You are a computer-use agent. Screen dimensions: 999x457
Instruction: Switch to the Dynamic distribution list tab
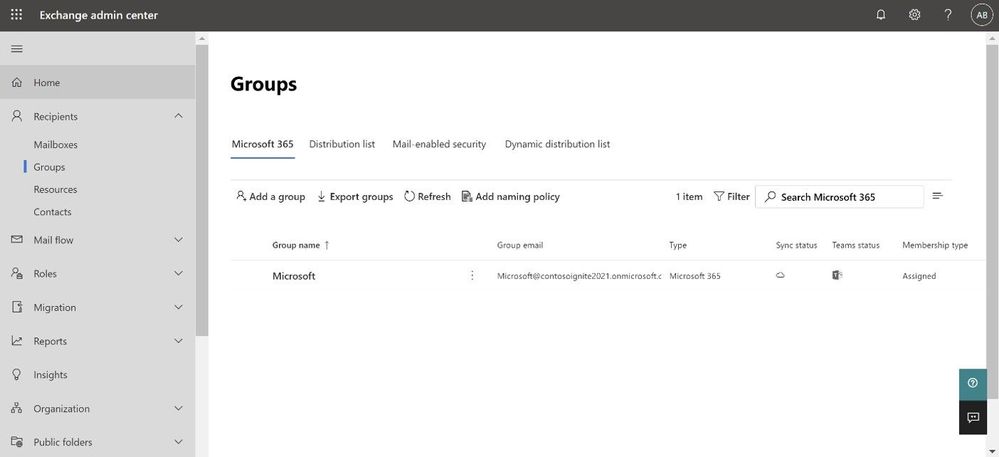(557, 144)
